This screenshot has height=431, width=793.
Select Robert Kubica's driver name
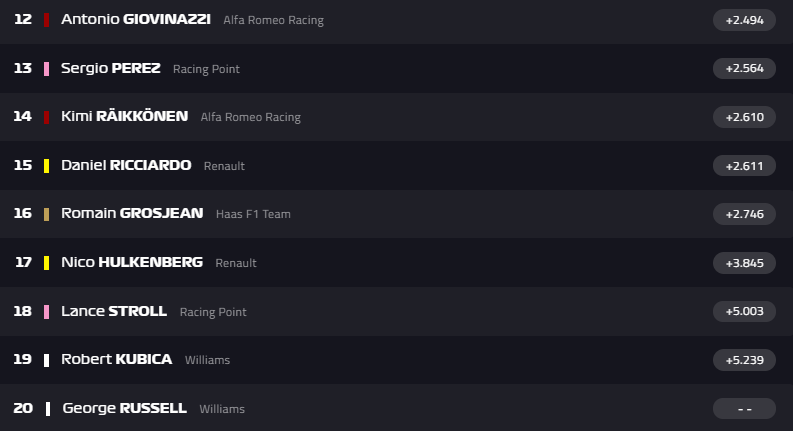[x=116, y=359]
